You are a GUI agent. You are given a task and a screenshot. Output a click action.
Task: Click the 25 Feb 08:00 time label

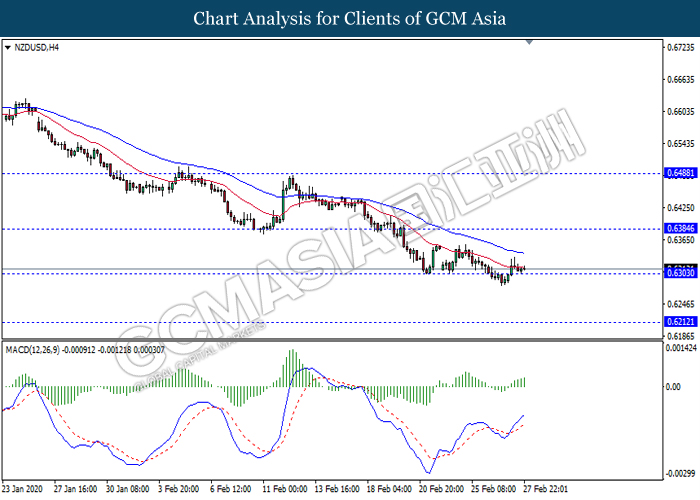[494, 489]
